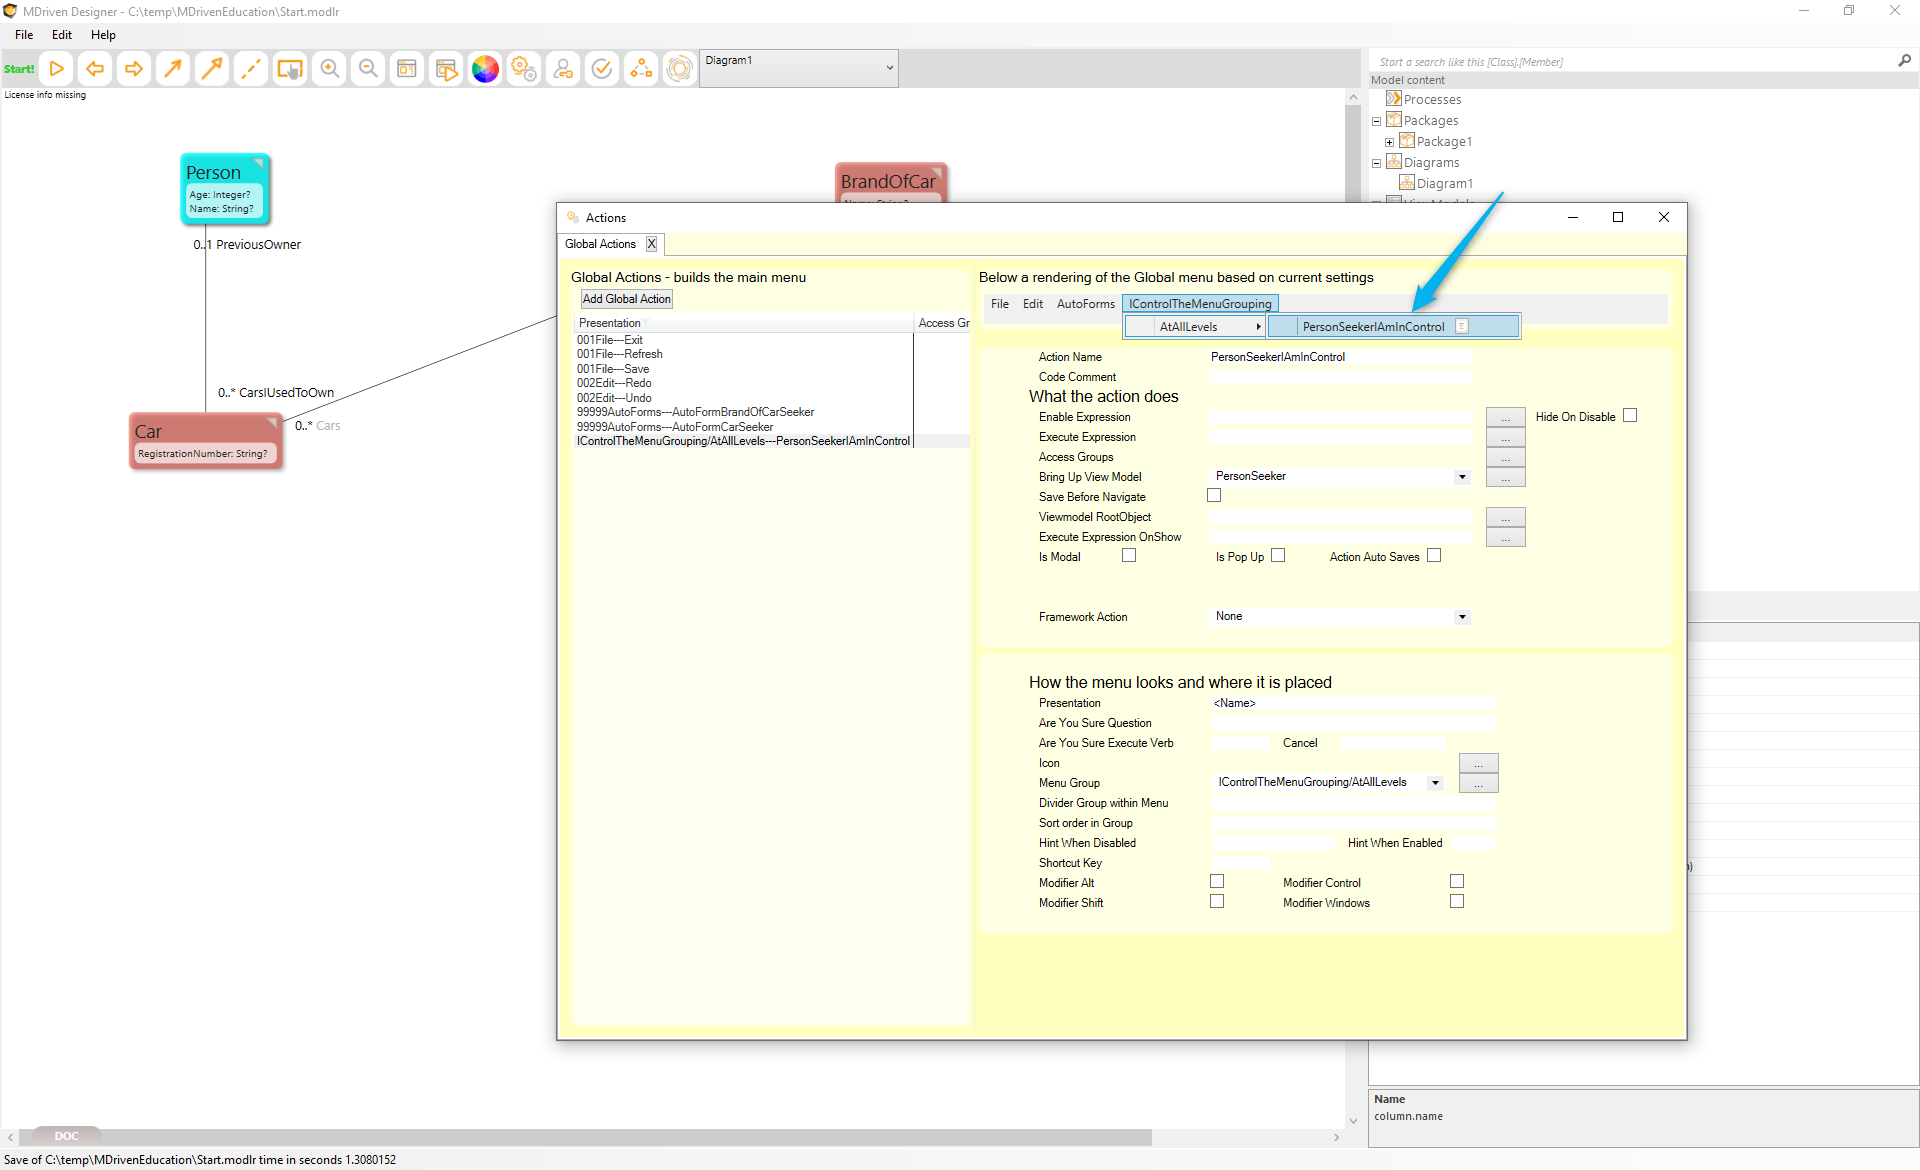Click ellipsis button next to Enable Expression
The width and height of the screenshot is (1920, 1170).
(x=1505, y=417)
